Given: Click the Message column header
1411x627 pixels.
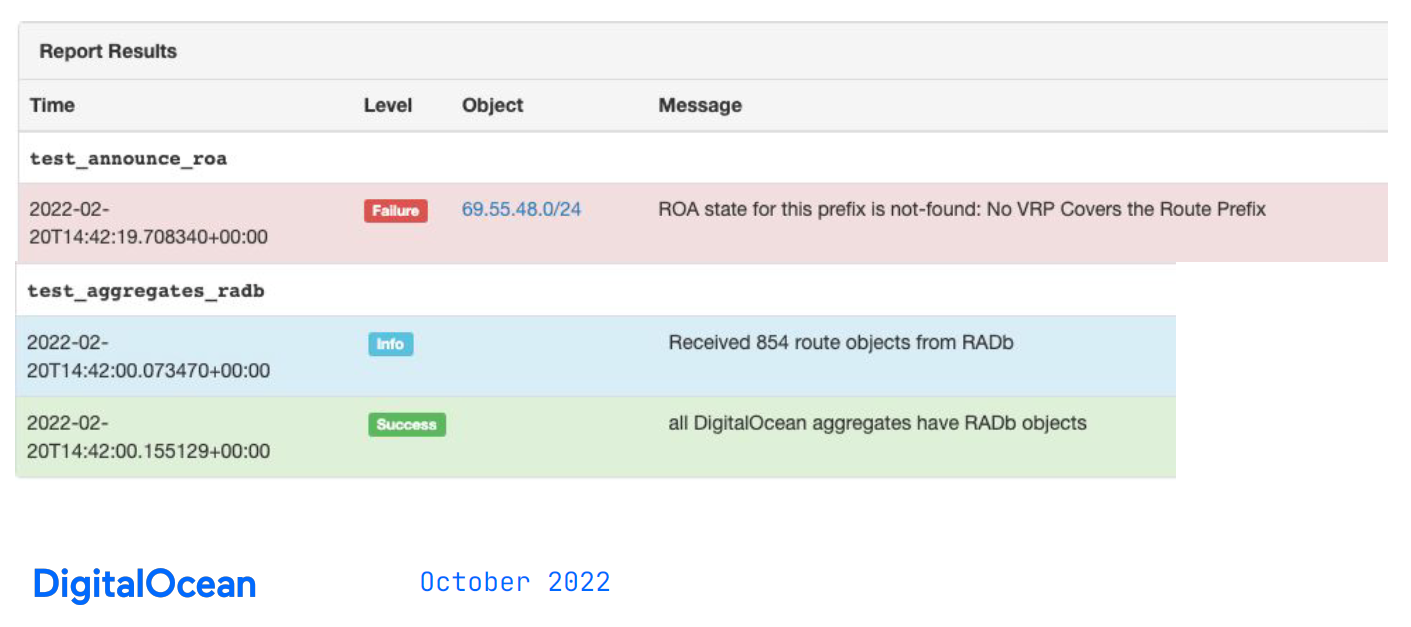Looking at the screenshot, I should click(x=700, y=105).
